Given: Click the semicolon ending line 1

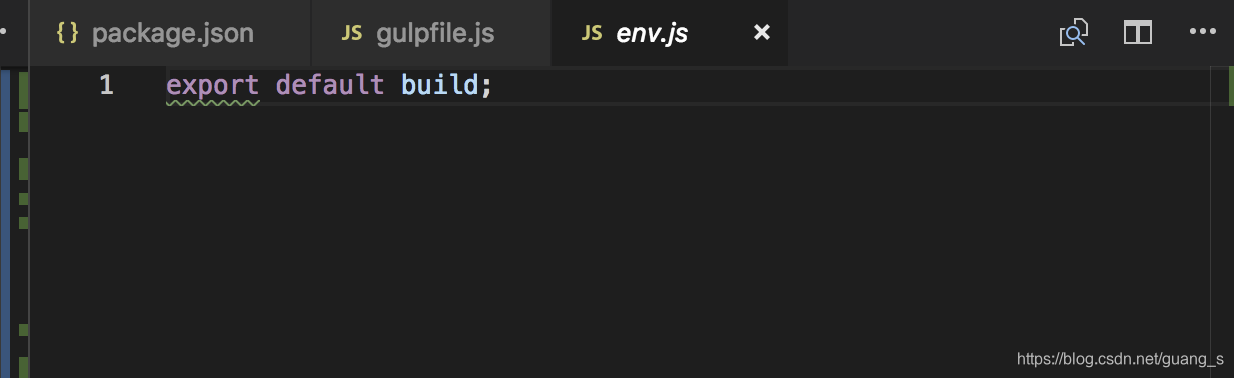Looking at the screenshot, I should (x=487, y=87).
